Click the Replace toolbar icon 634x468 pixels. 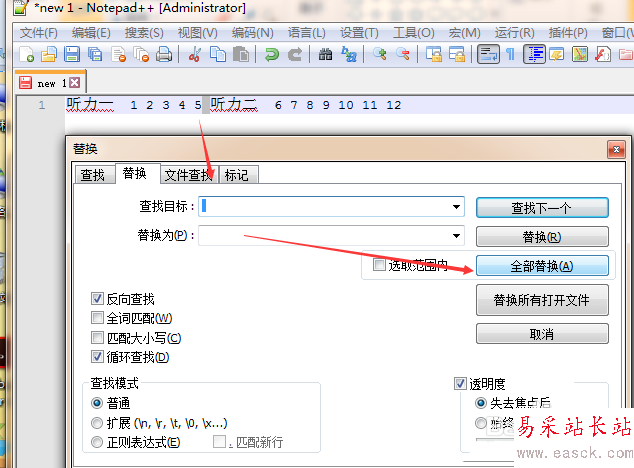[349, 54]
